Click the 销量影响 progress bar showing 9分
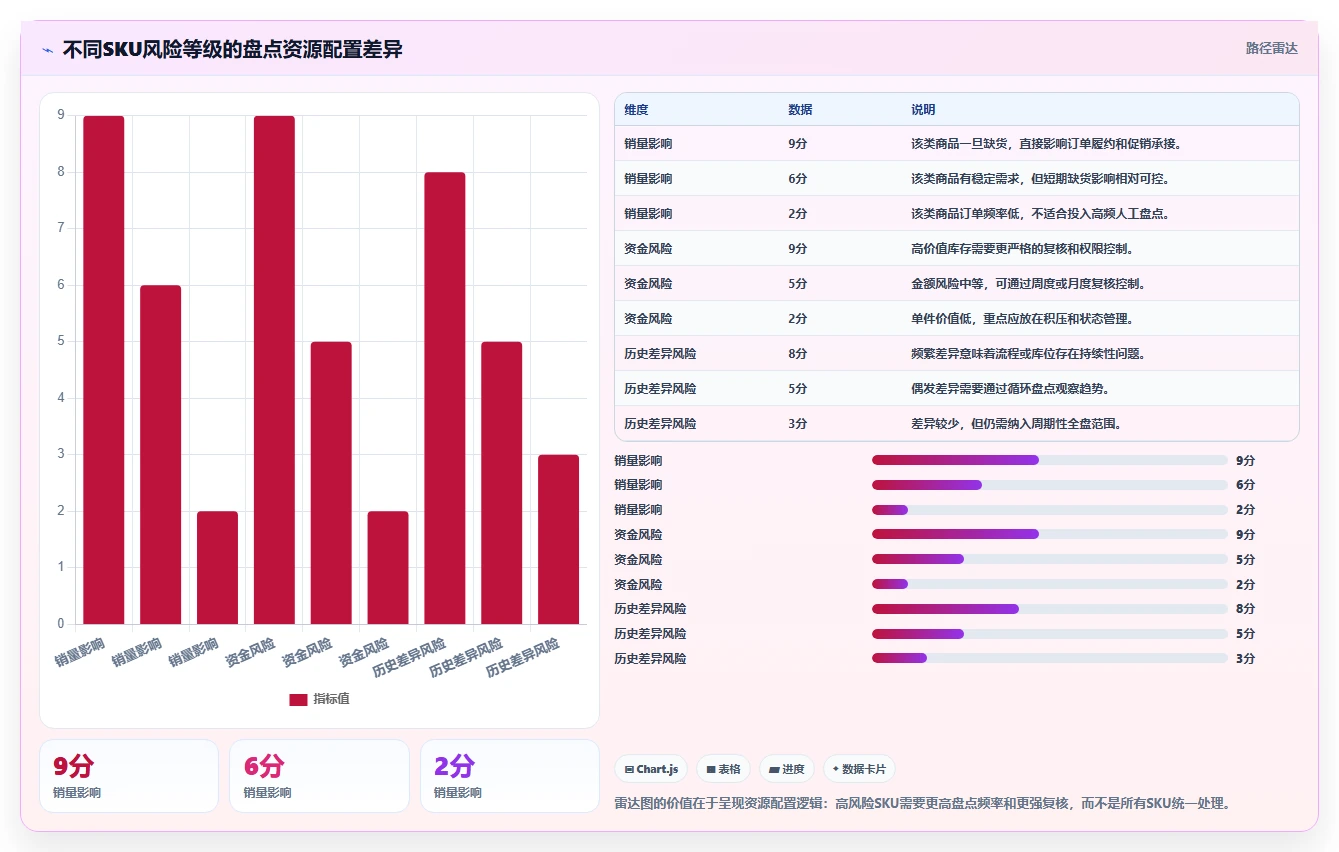The image size is (1339, 852). [x=1050, y=460]
